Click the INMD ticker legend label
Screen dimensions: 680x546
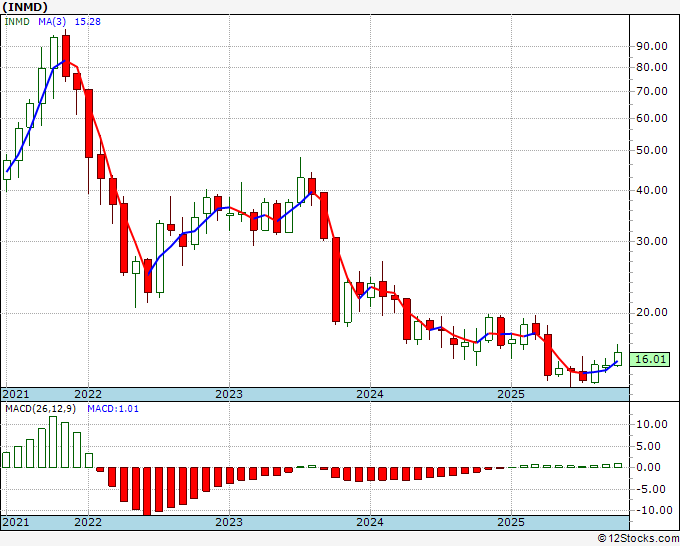coord(17,22)
